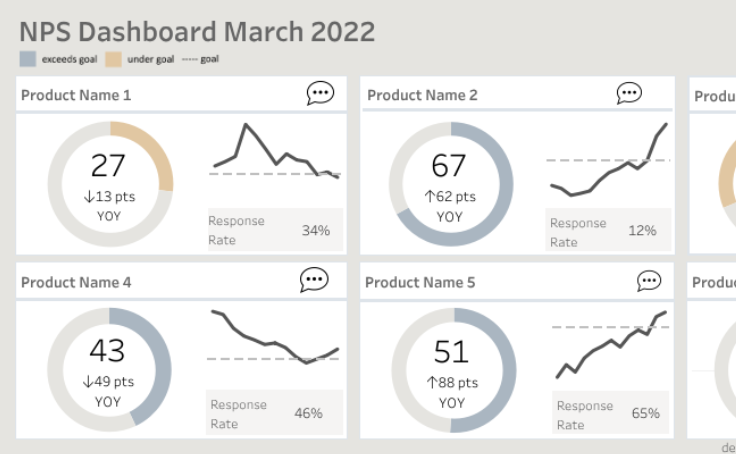Viewport: 736px width, 454px height.
Task: Click the 34% response rate box
Action: pyautogui.click(x=275, y=230)
